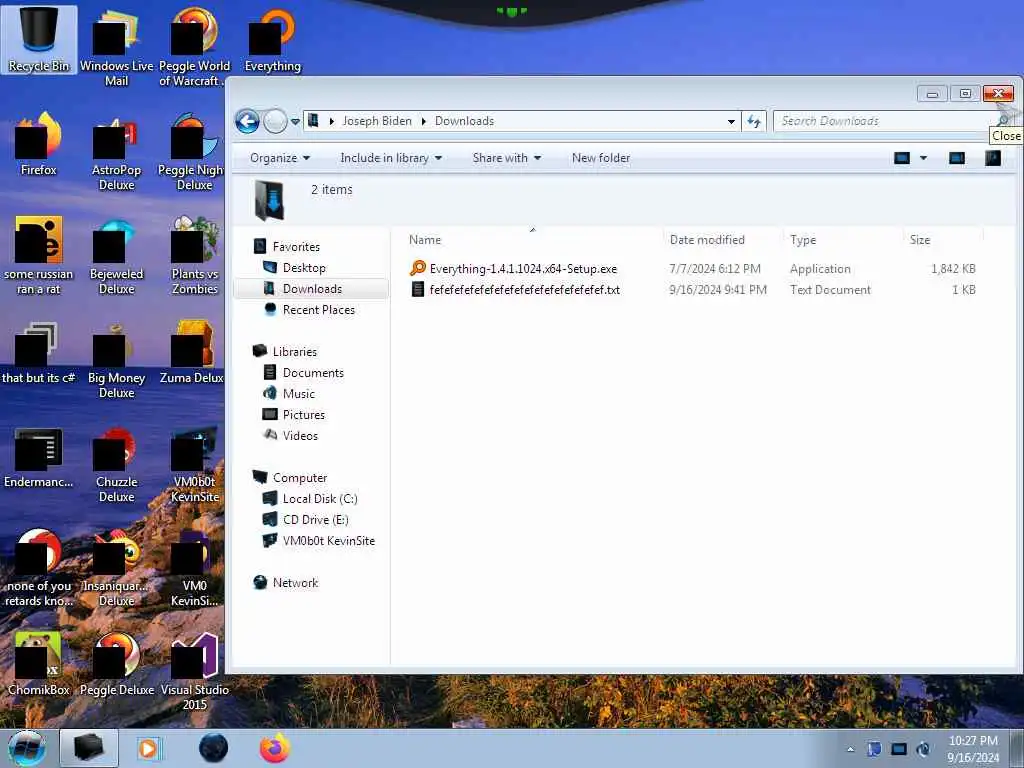Screen dimensions: 1024x768
Task: Open Videos library
Action: [300, 435]
